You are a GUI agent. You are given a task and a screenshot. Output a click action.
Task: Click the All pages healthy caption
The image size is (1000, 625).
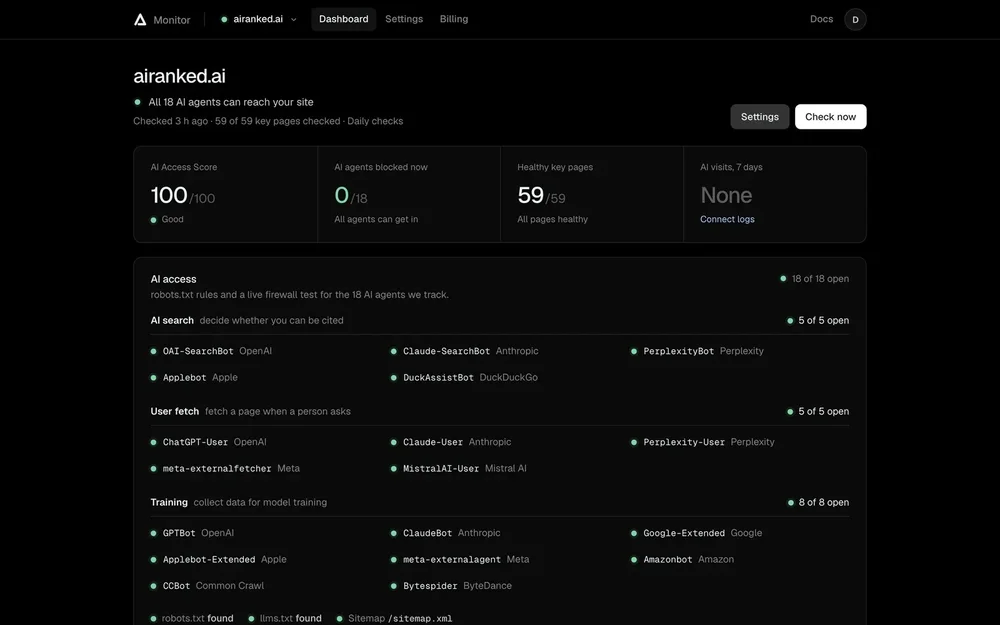pos(552,219)
